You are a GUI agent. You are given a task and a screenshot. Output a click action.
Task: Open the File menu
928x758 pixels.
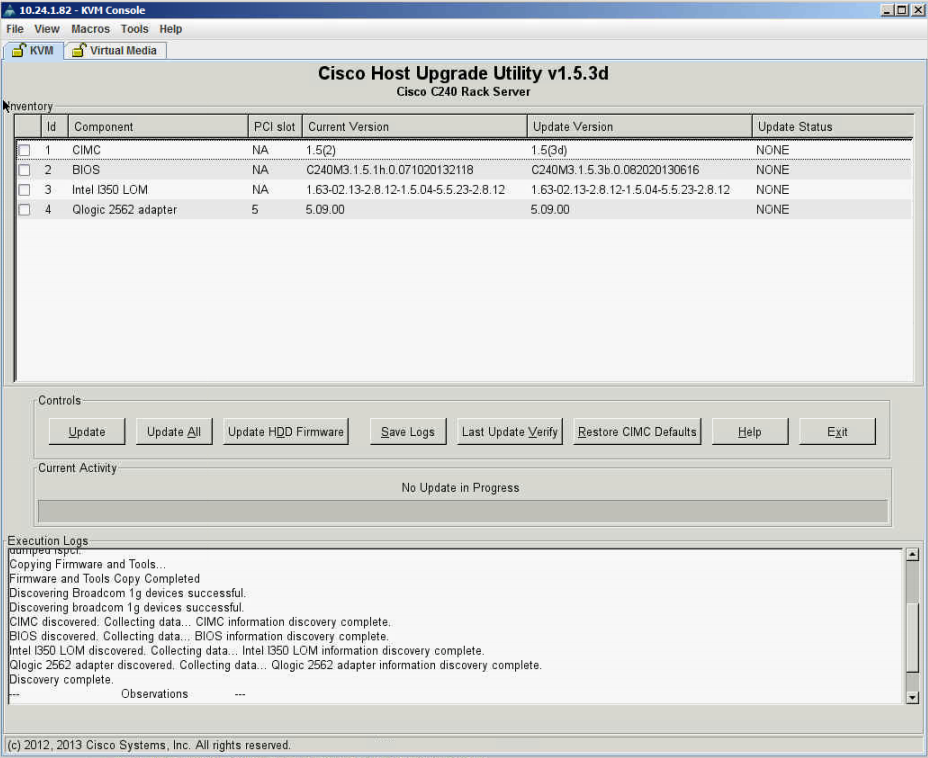point(15,29)
